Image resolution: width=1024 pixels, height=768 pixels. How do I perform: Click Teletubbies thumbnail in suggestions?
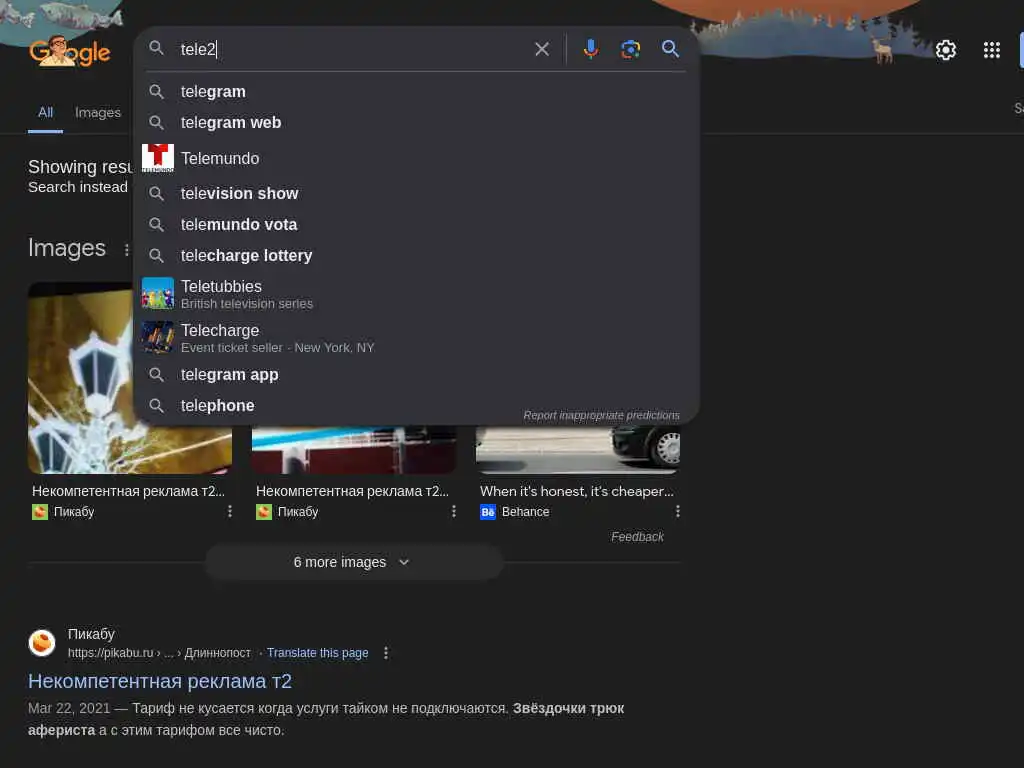coord(157,293)
